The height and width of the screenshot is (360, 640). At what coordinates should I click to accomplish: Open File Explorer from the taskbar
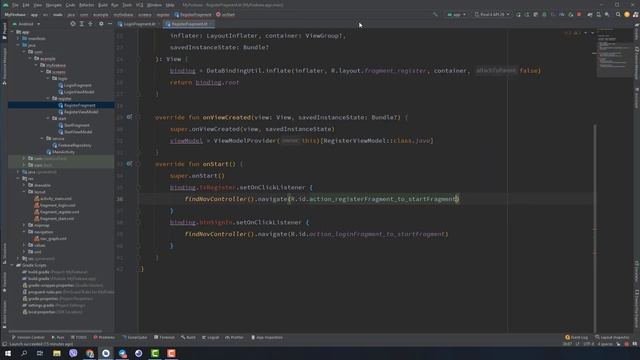pos(57,353)
